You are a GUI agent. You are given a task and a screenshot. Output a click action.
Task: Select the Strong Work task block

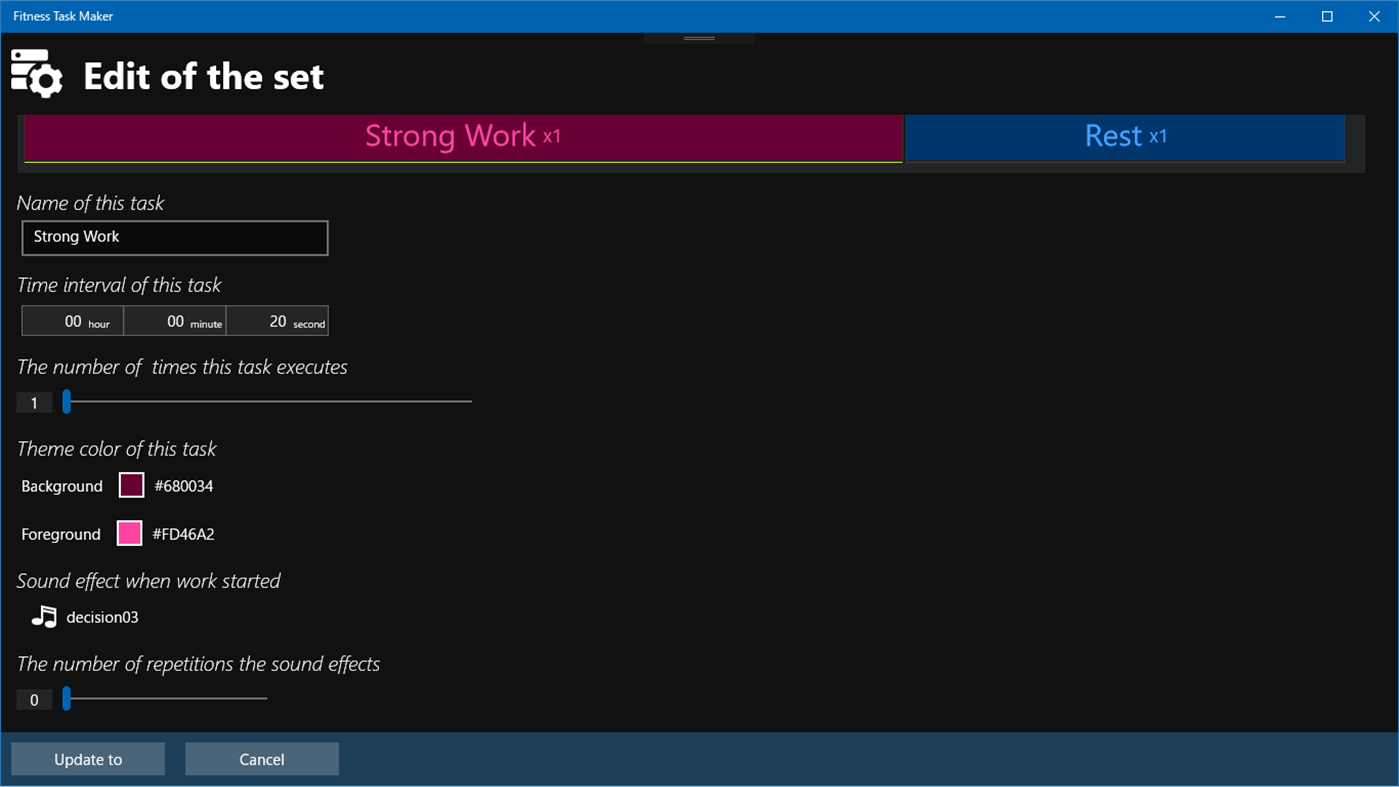click(463, 137)
